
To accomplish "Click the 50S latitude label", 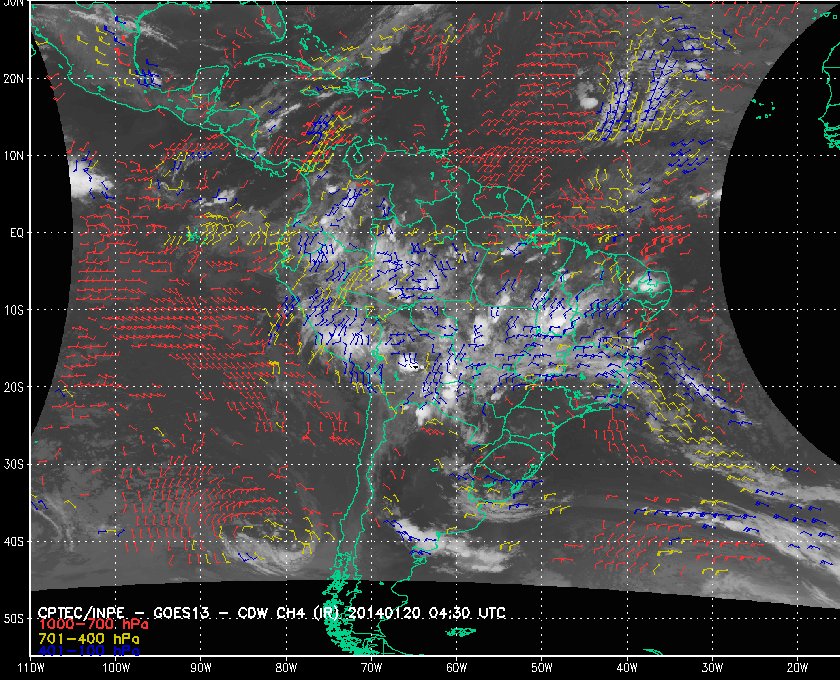I will click(13, 619).
